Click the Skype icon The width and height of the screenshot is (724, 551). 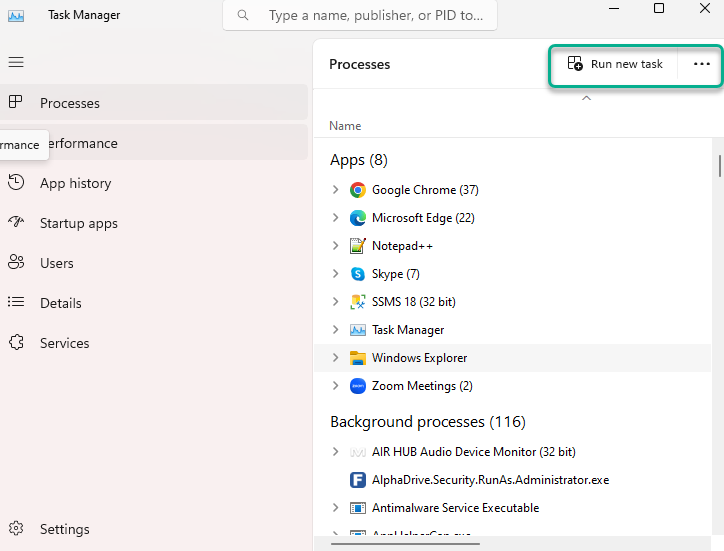[x=357, y=274]
